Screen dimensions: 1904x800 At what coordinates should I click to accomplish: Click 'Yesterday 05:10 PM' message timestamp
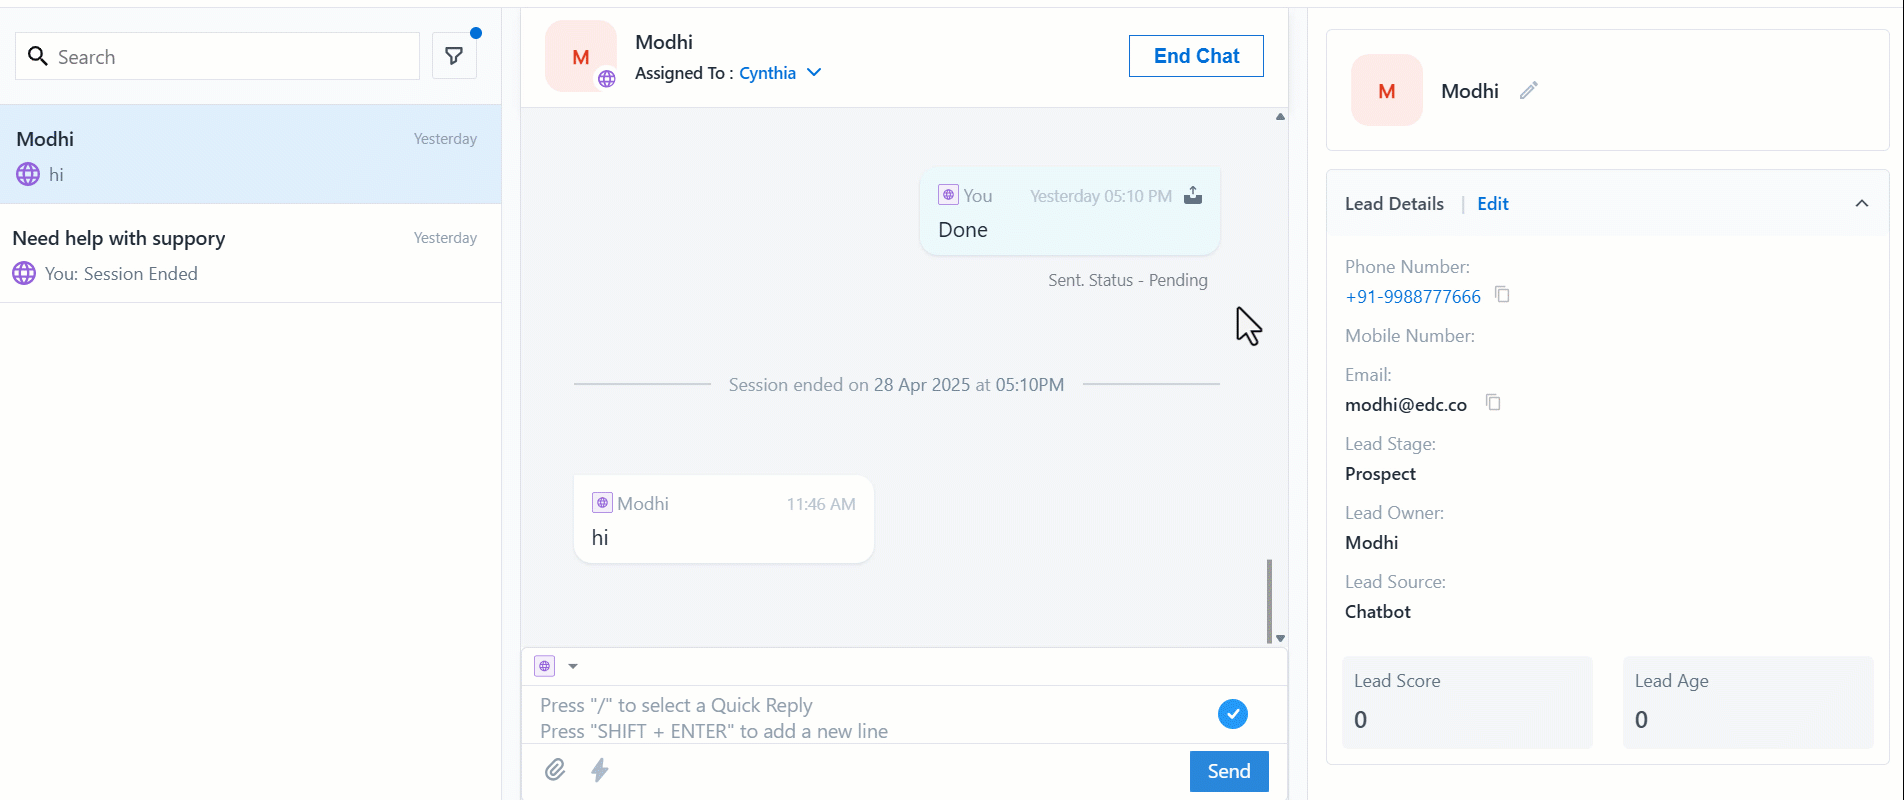tap(1101, 196)
